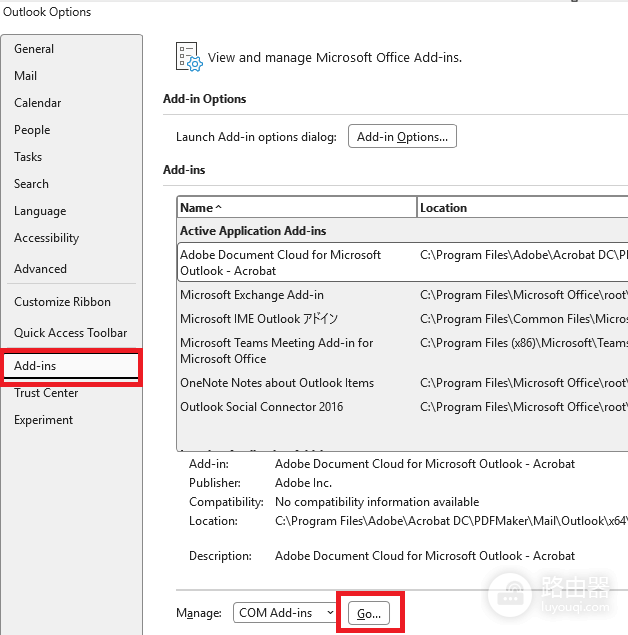This screenshot has width=628, height=635.
Task: Click the Active Application Add-ins group header
Action: pos(253,231)
